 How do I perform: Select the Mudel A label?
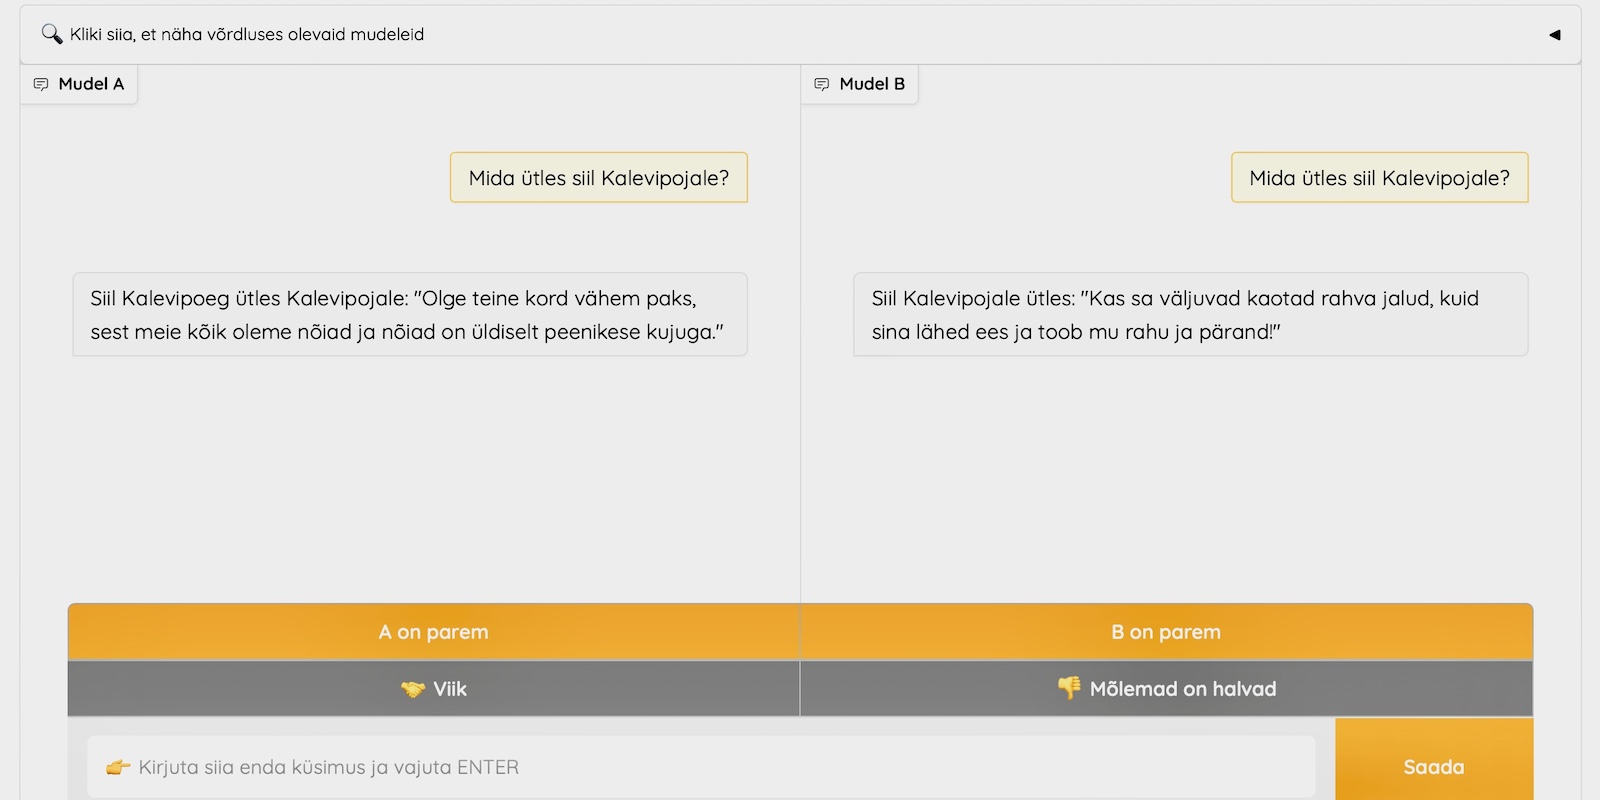(x=91, y=84)
